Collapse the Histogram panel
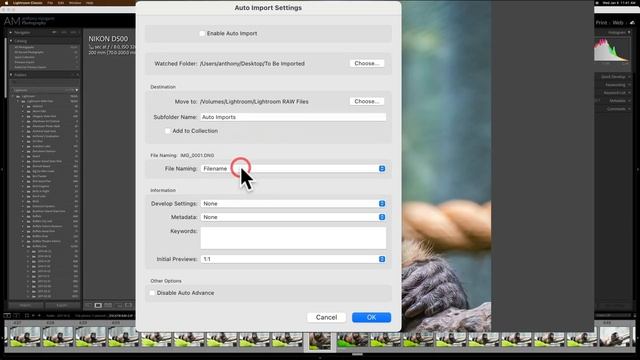Viewport: 640px width, 360px height. (629, 32)
